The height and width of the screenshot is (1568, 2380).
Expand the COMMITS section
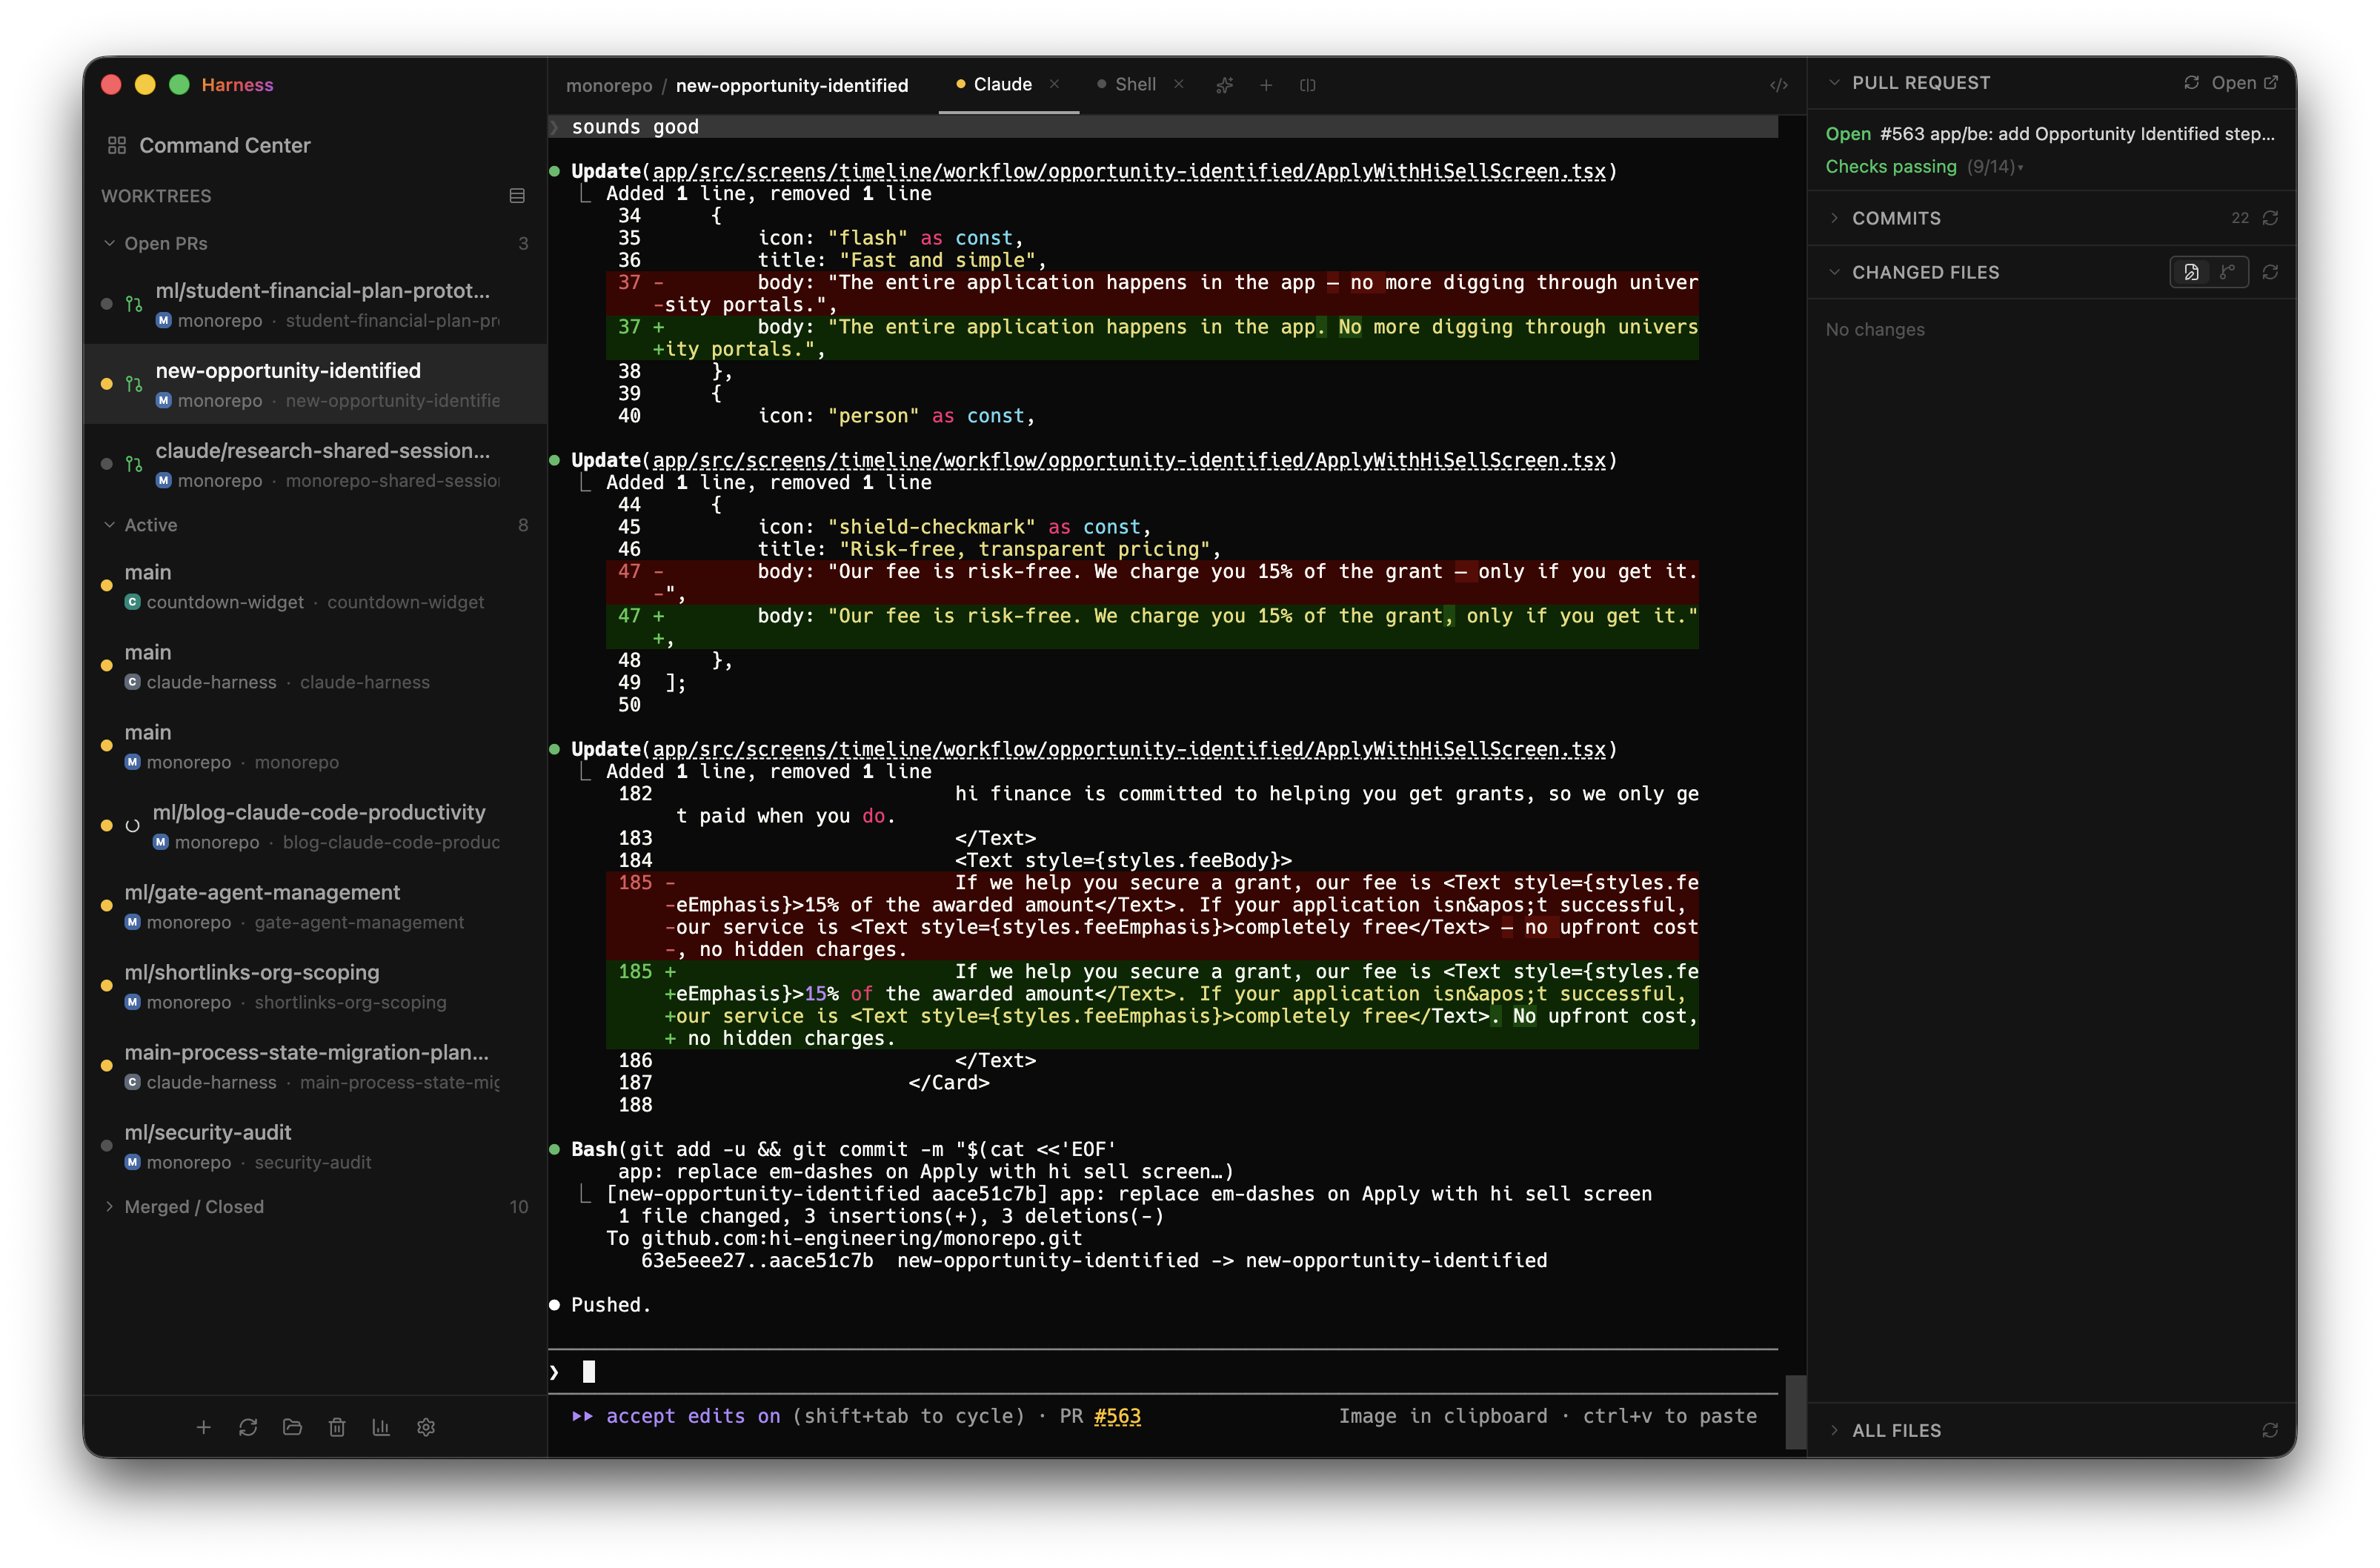click(1835, 217)
